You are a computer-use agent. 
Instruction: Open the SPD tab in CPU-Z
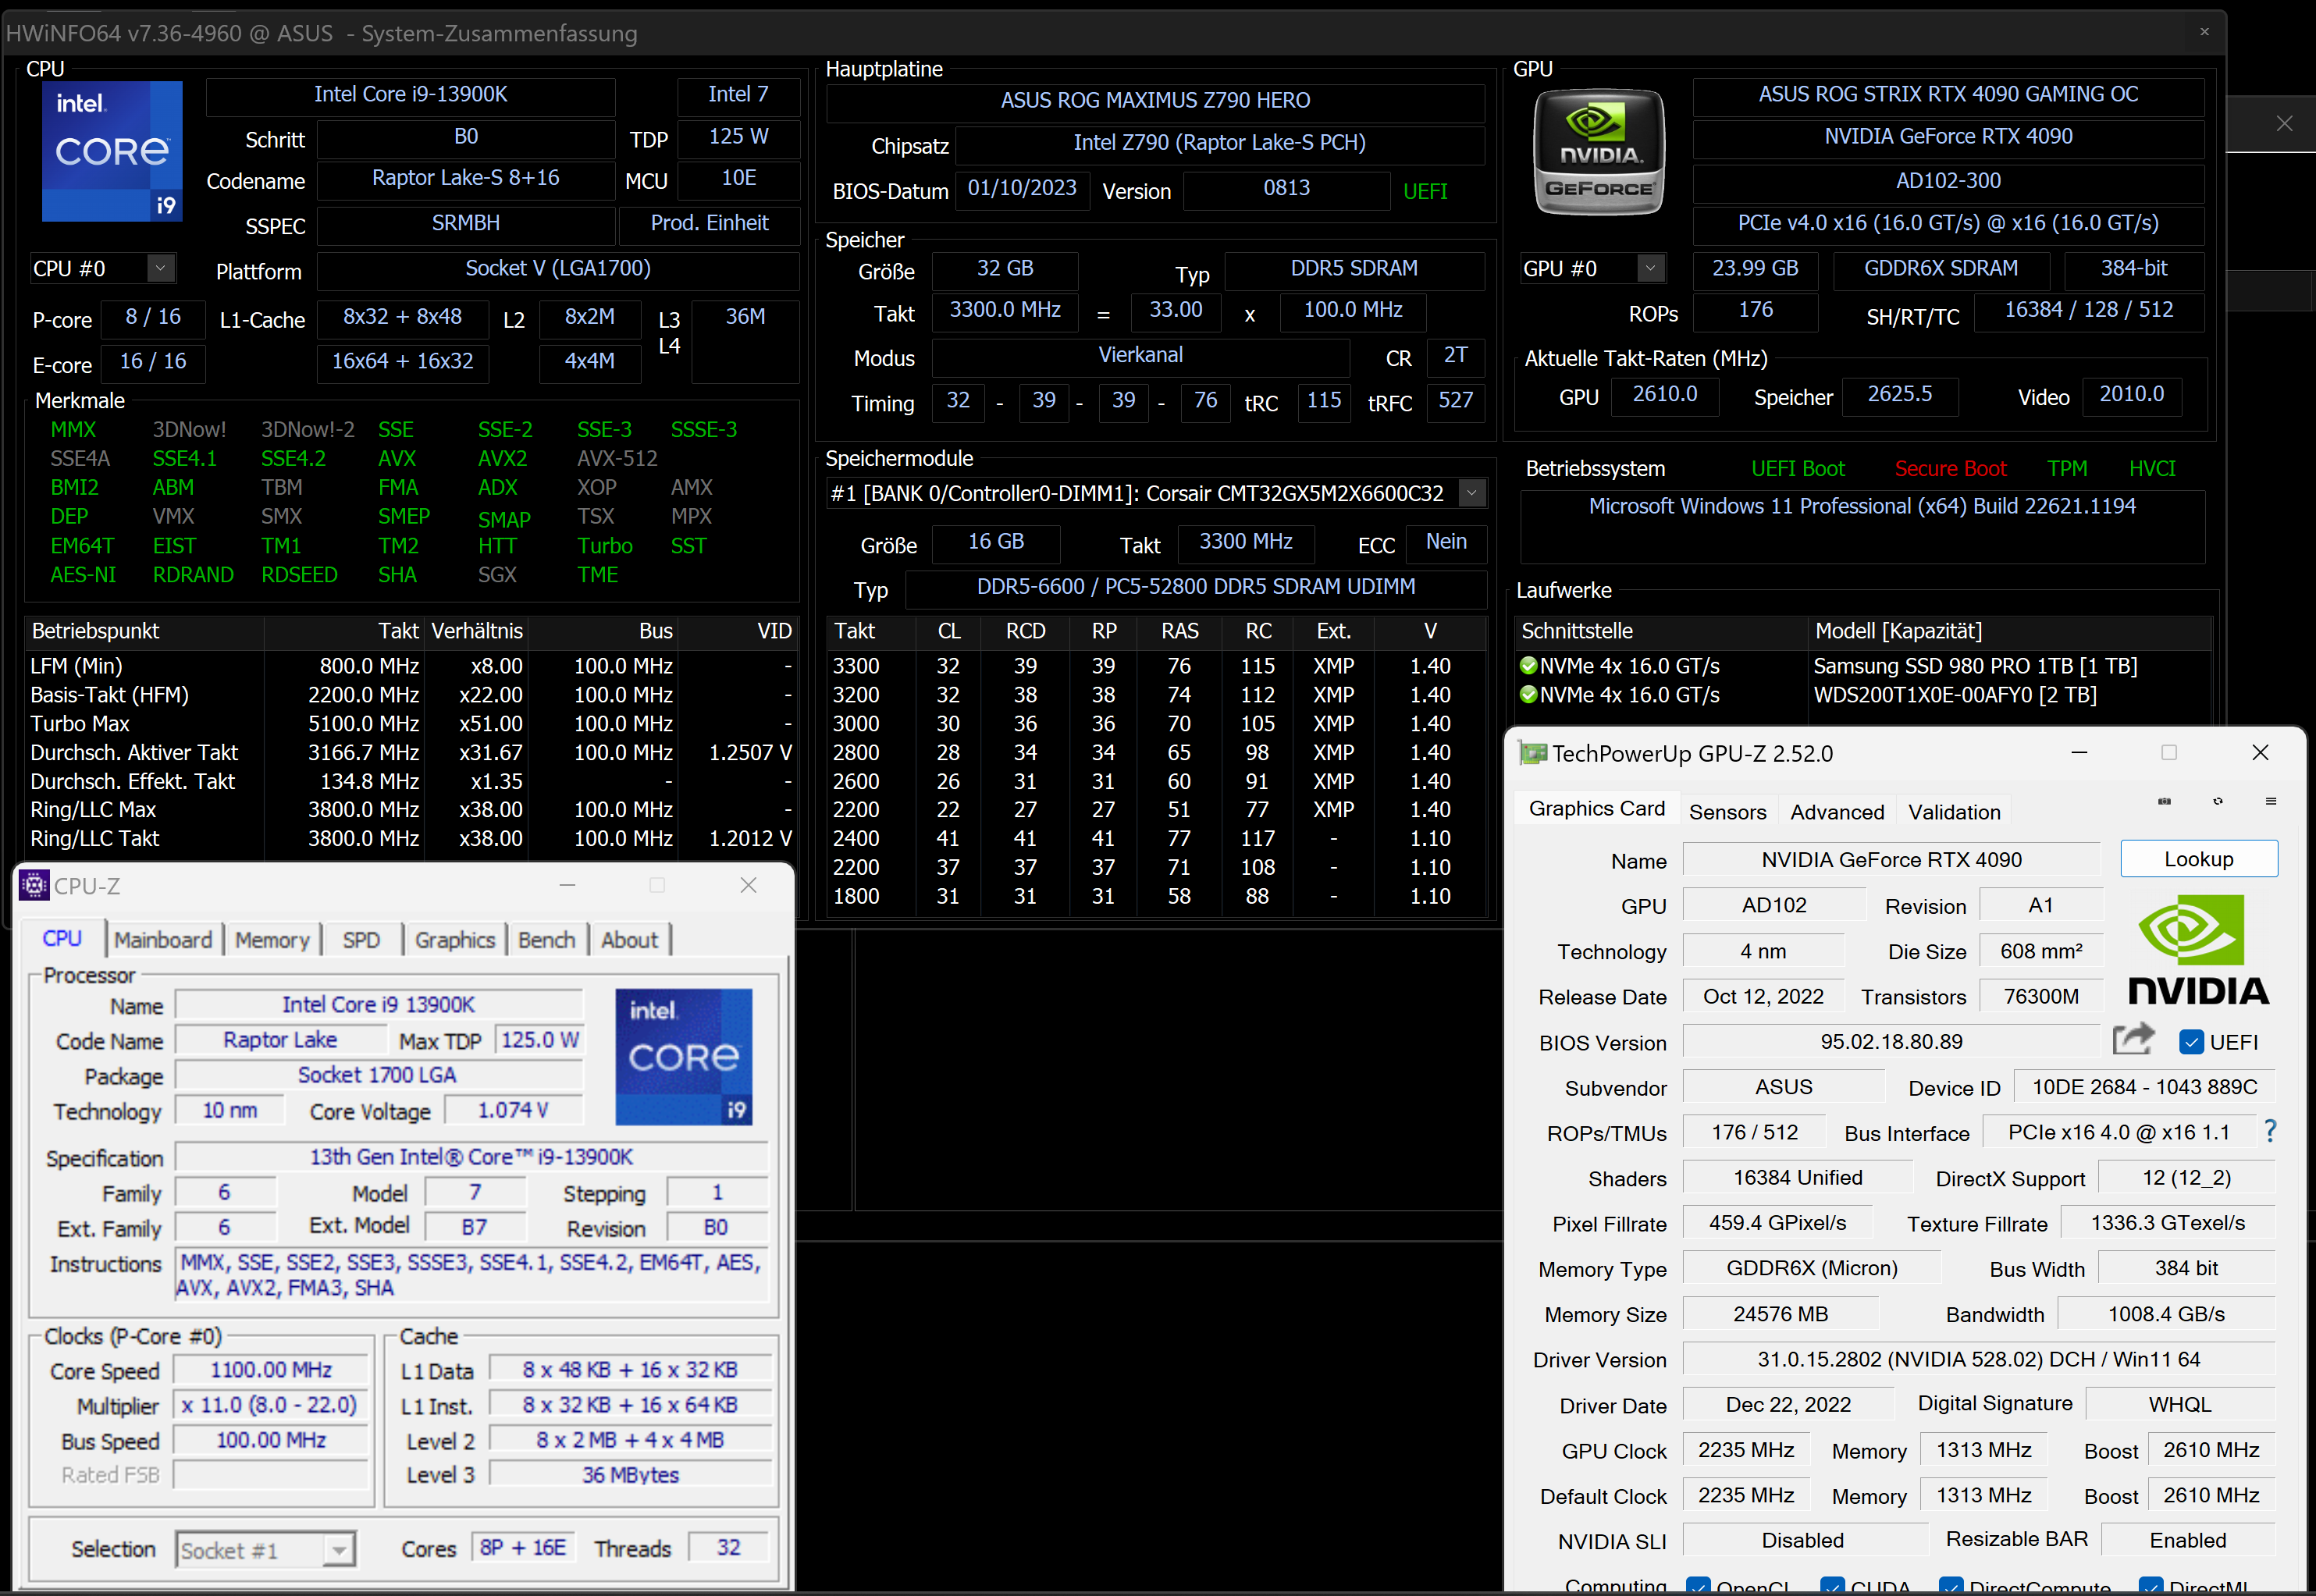tap(361, 940)
